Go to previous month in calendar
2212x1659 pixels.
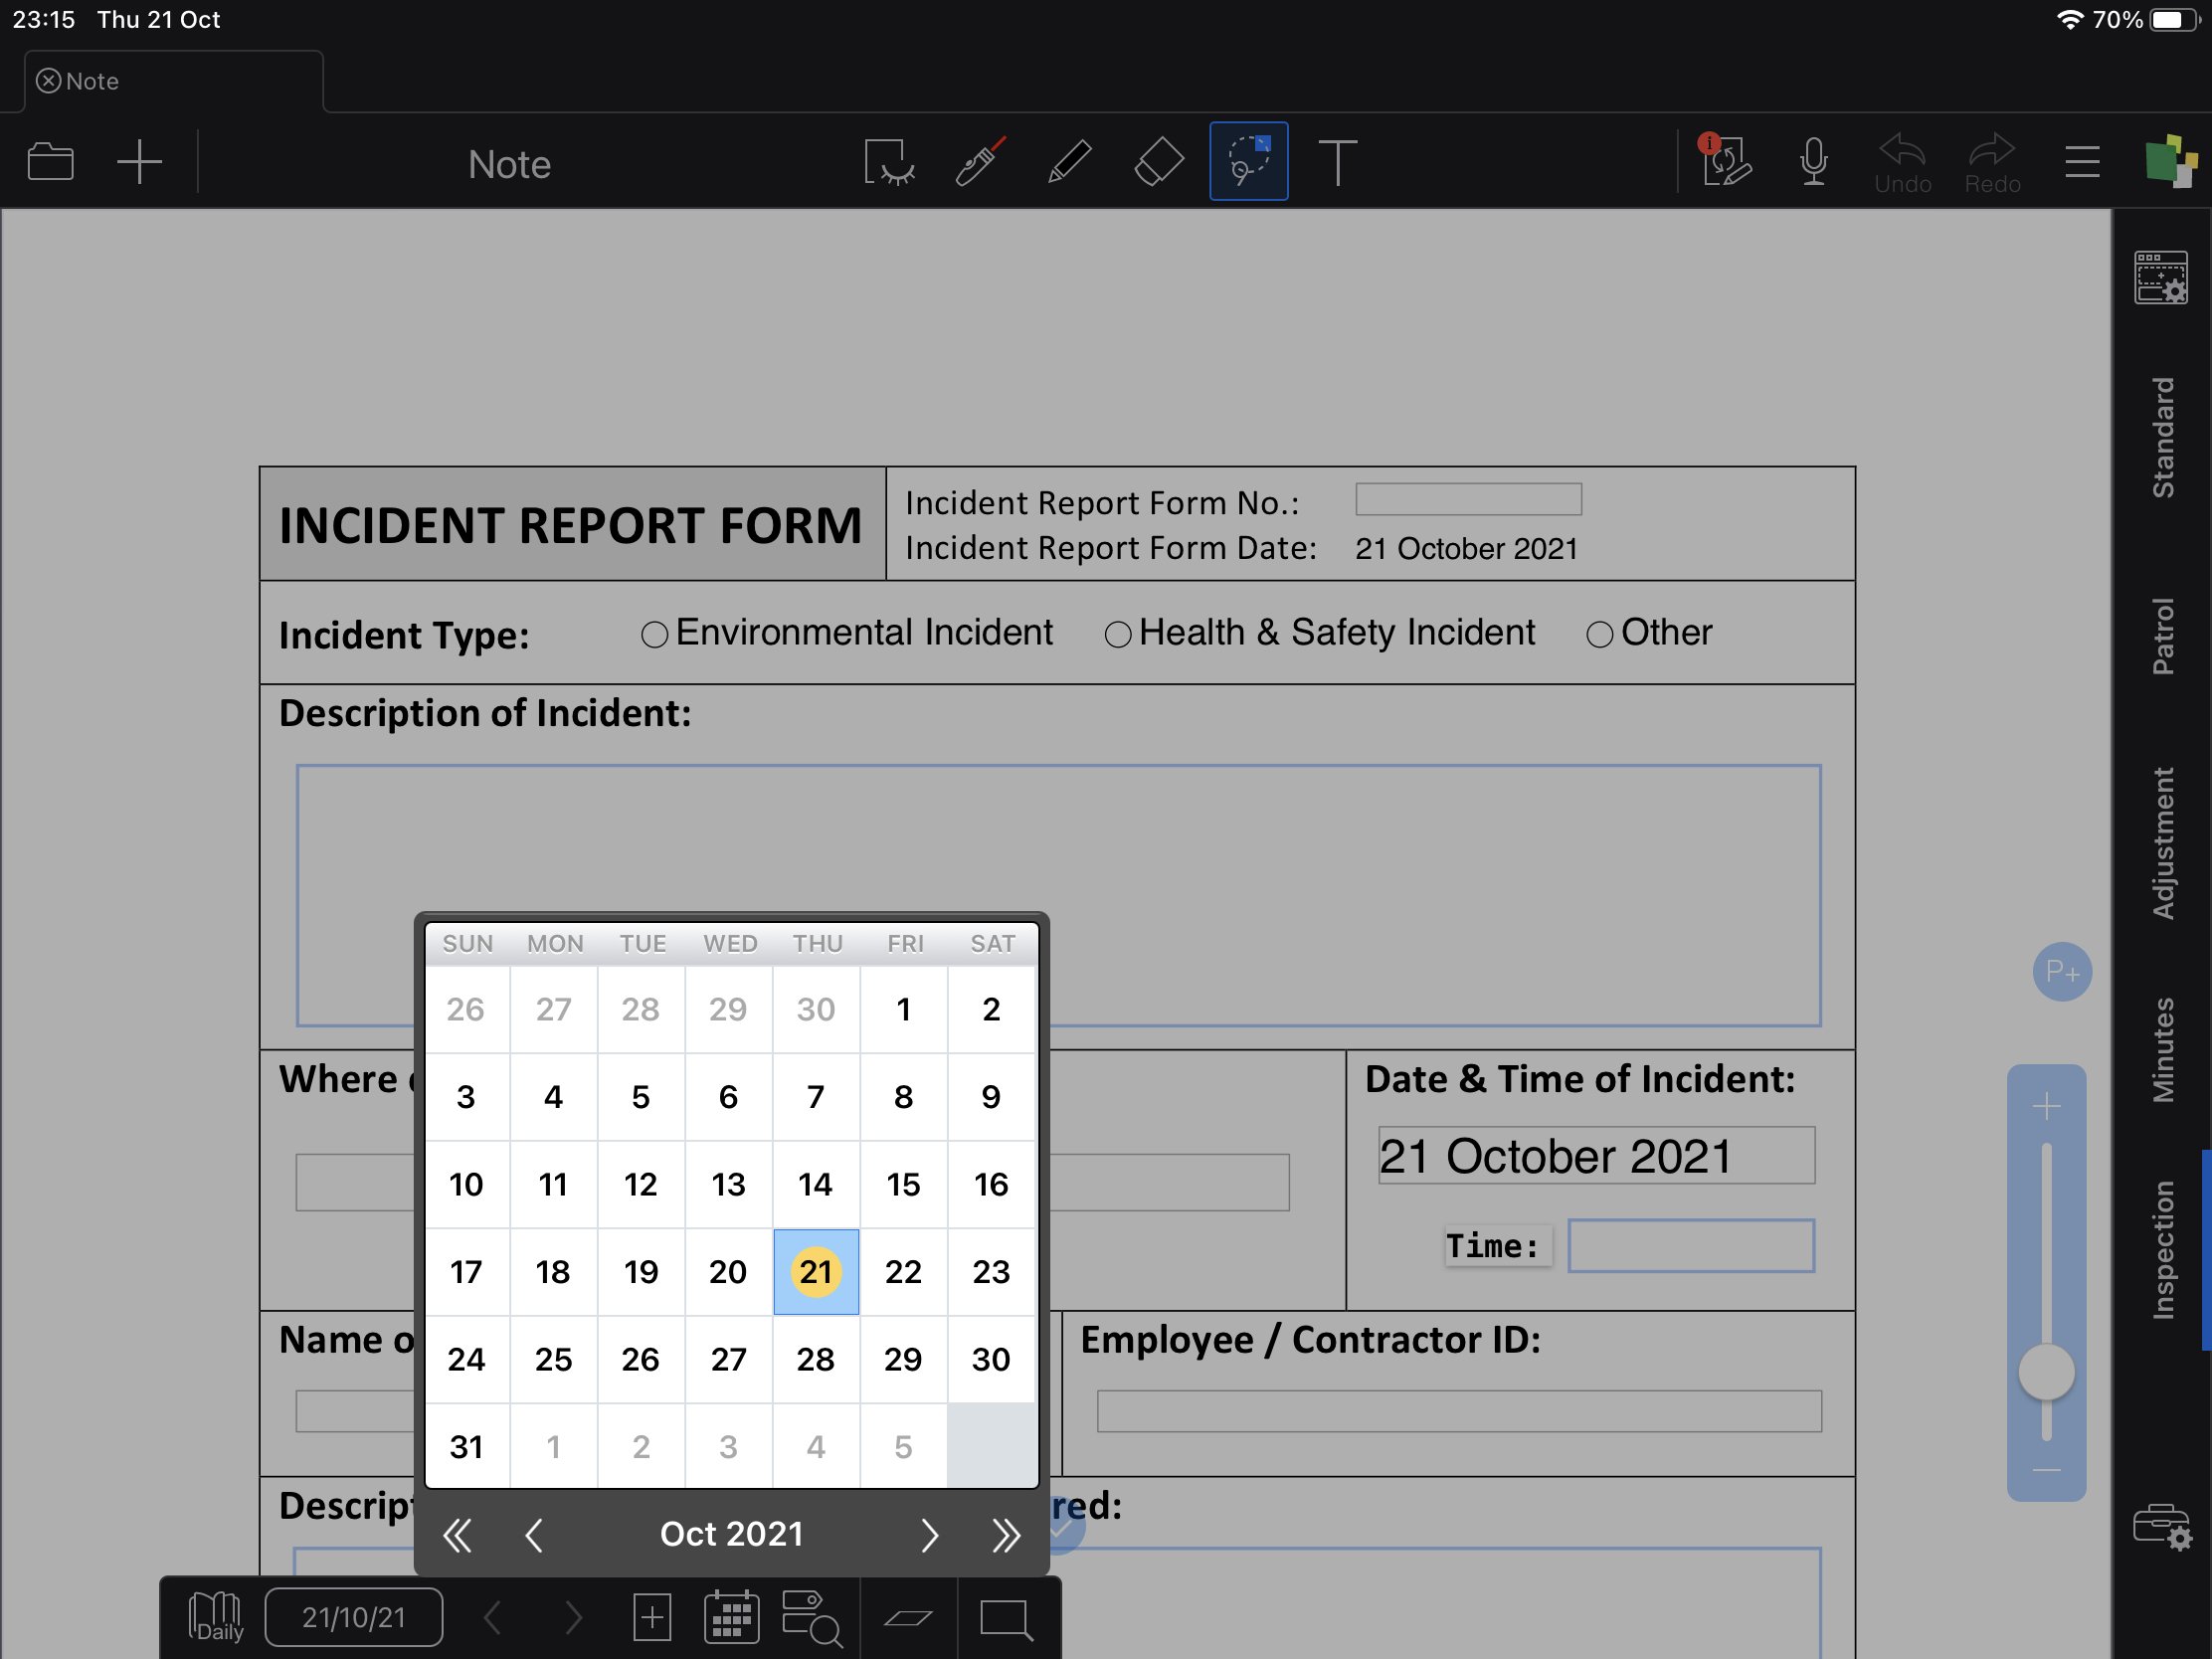tap(534, 1535)
